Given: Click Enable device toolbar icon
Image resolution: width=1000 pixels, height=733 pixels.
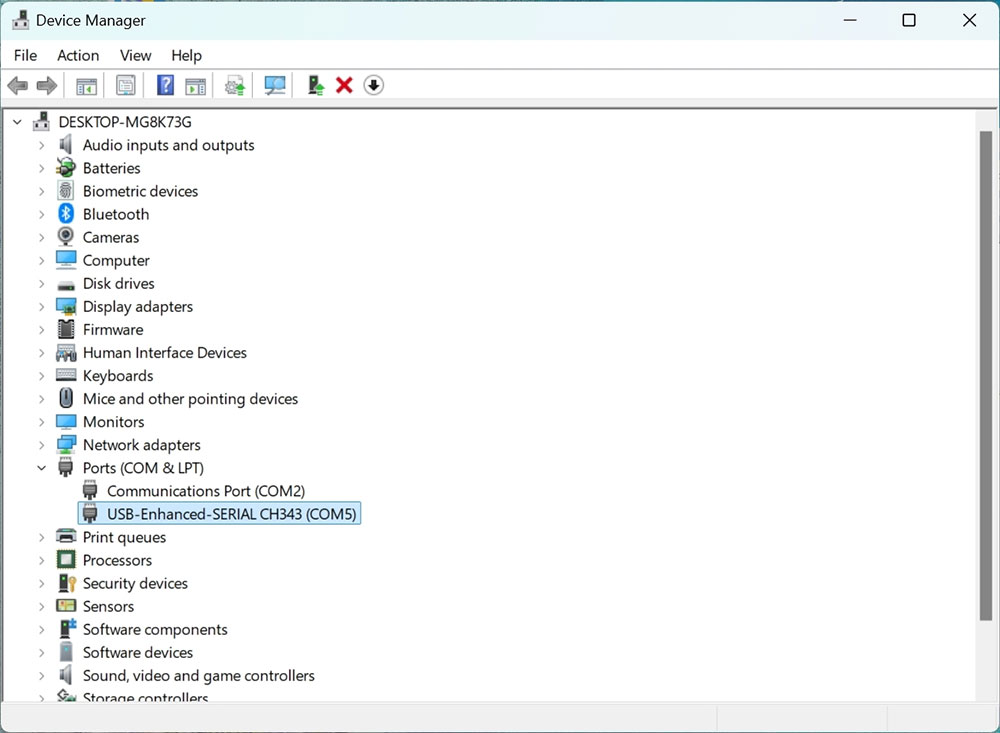Looking at the screenshot, I should pos(316,85).
